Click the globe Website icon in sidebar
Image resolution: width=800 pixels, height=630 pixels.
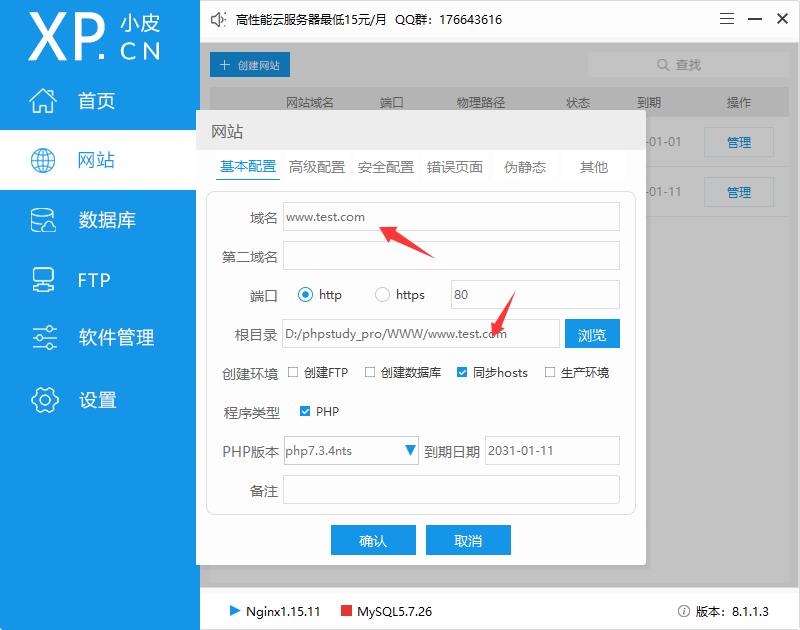point(43,160)
